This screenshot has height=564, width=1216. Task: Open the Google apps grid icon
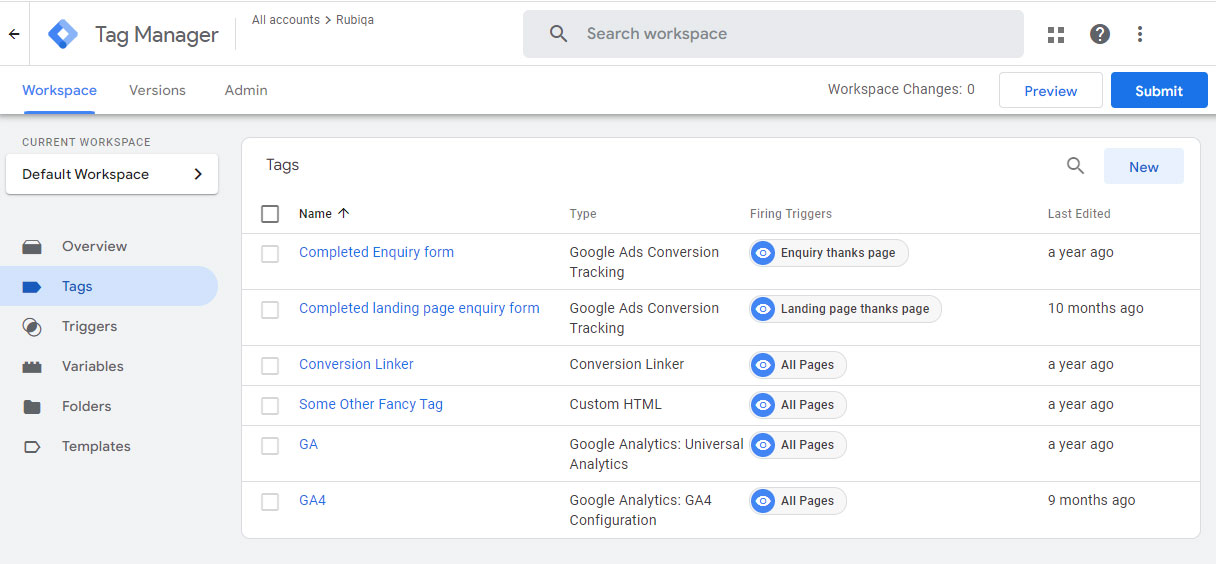1056,34
